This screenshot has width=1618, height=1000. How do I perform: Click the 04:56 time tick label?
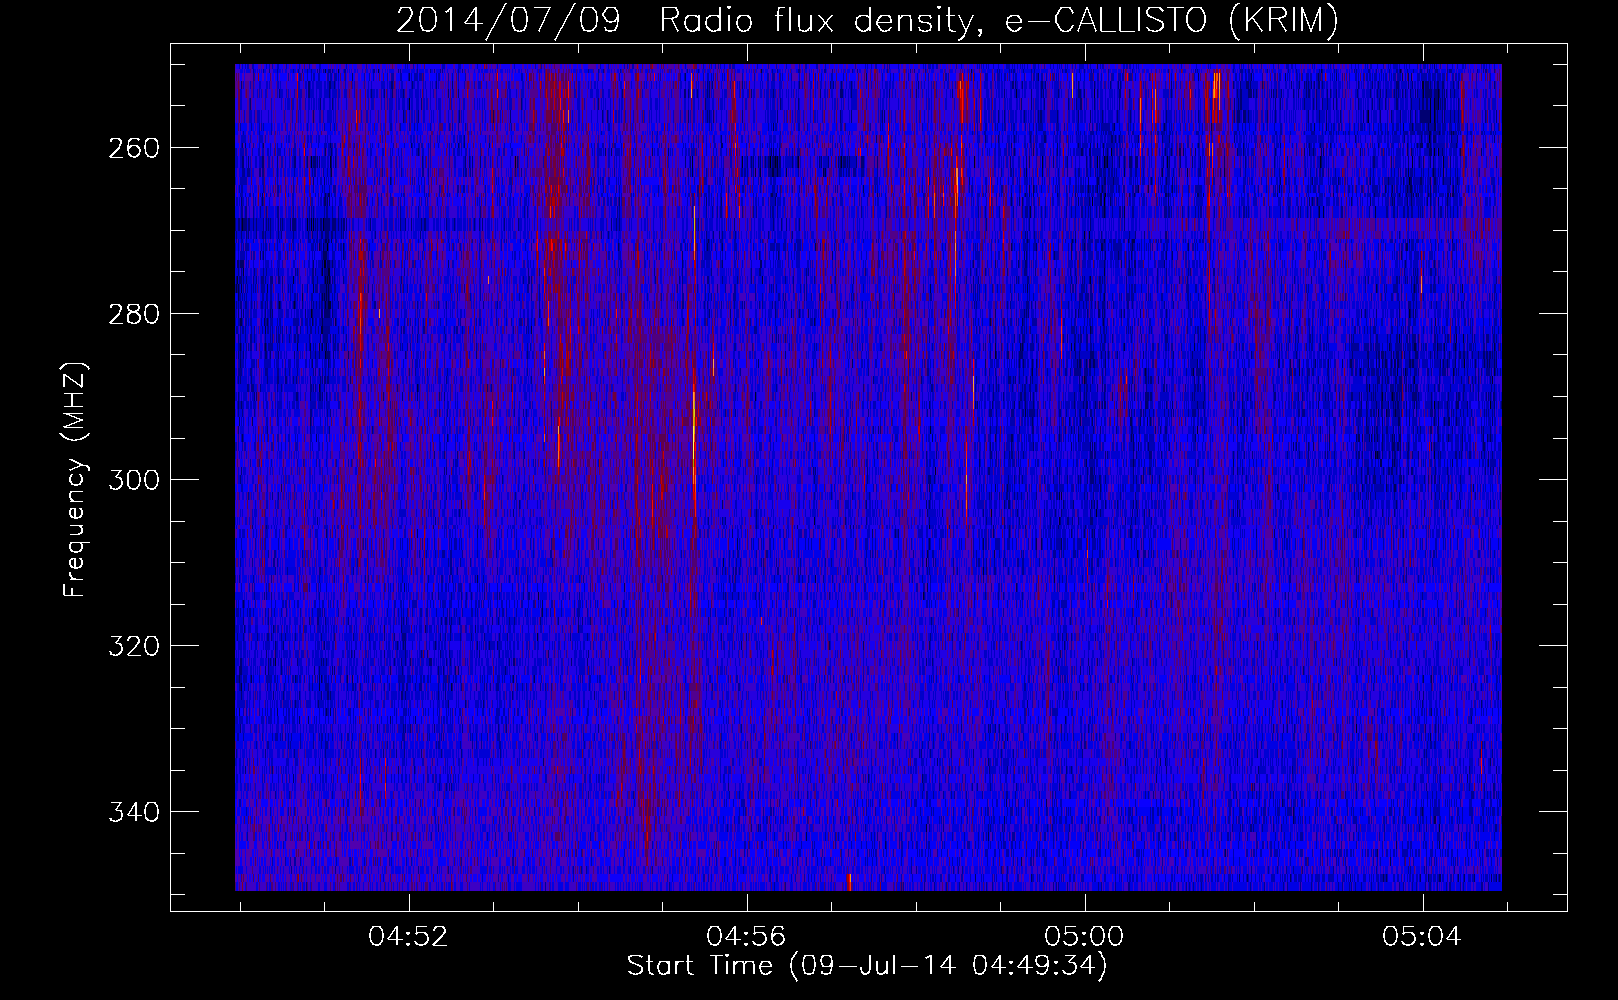(746, 937)
